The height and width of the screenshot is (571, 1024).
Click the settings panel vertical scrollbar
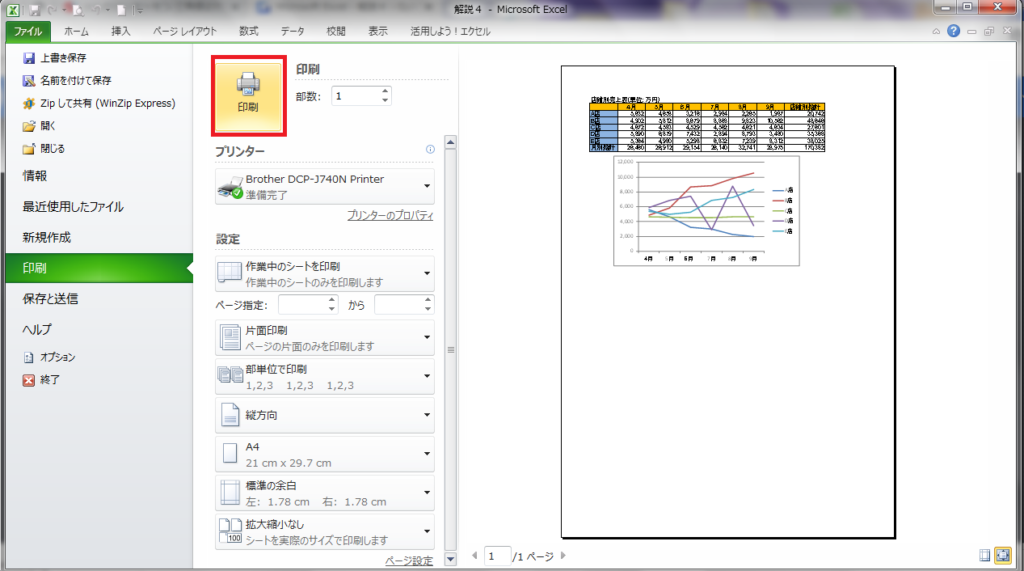coord(450,350)
